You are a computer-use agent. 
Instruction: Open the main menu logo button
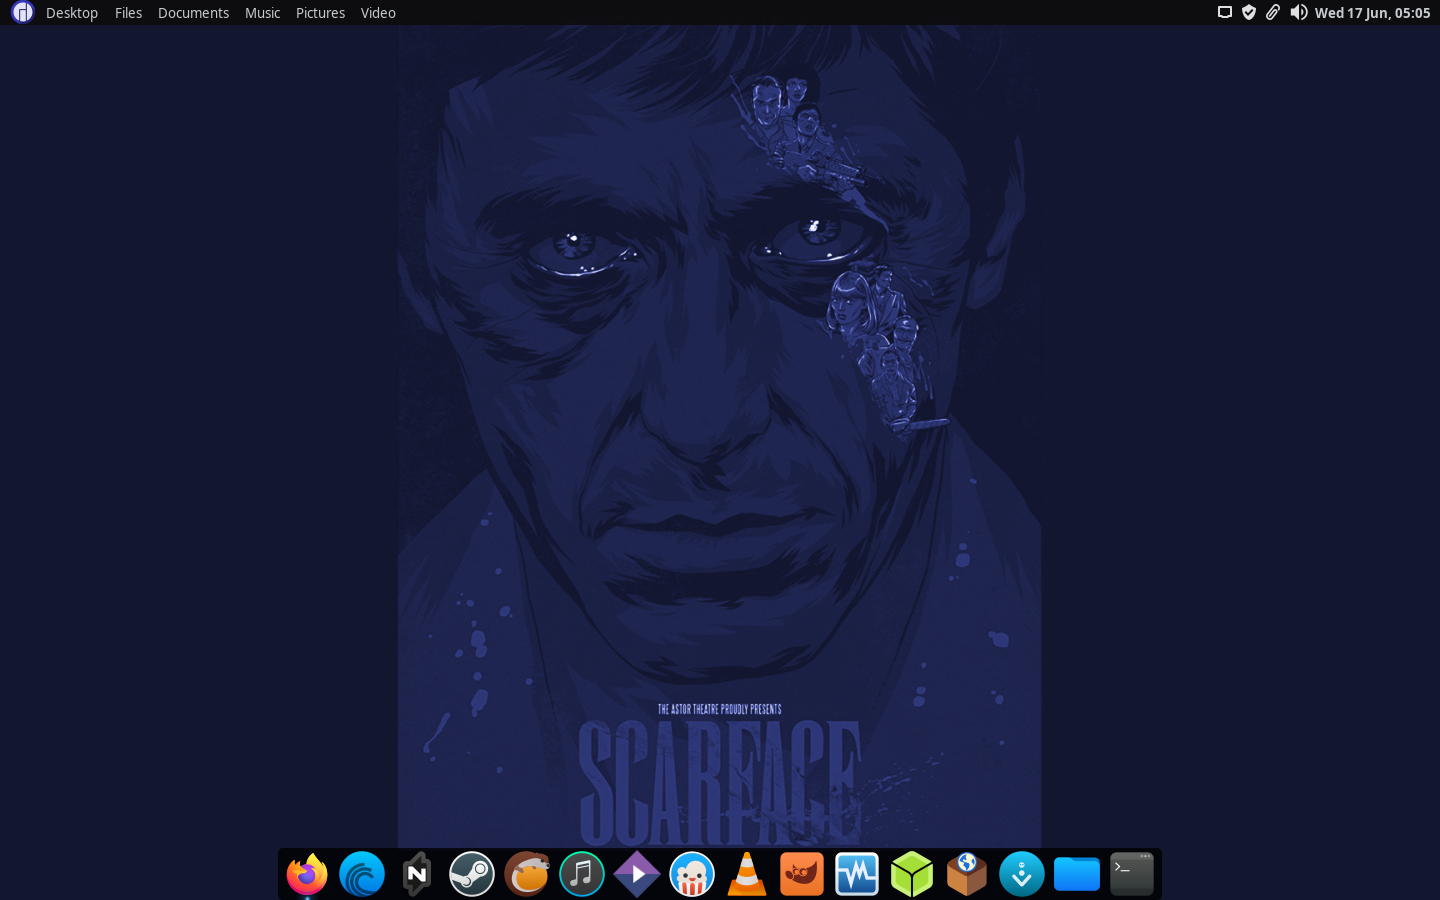(22, 13)
